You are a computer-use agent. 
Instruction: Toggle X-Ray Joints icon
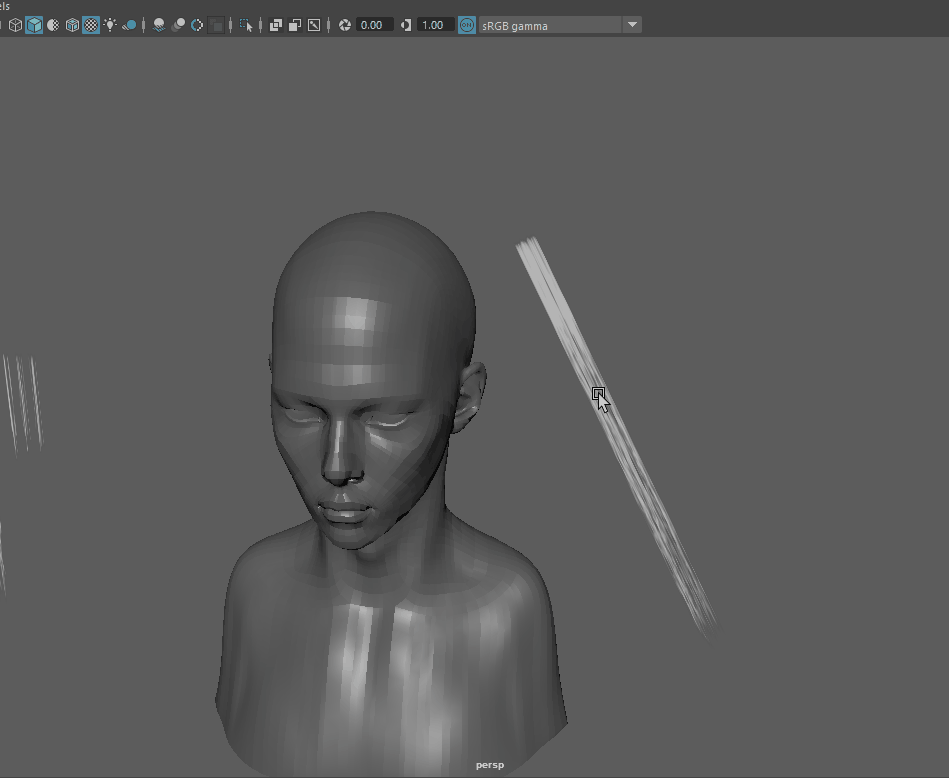(314, 25)
